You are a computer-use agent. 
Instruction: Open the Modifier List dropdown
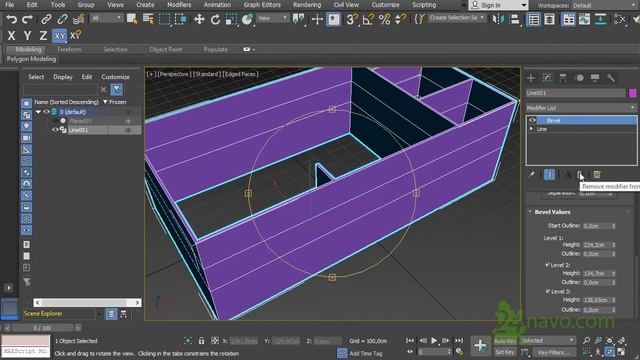pos(581,108)
